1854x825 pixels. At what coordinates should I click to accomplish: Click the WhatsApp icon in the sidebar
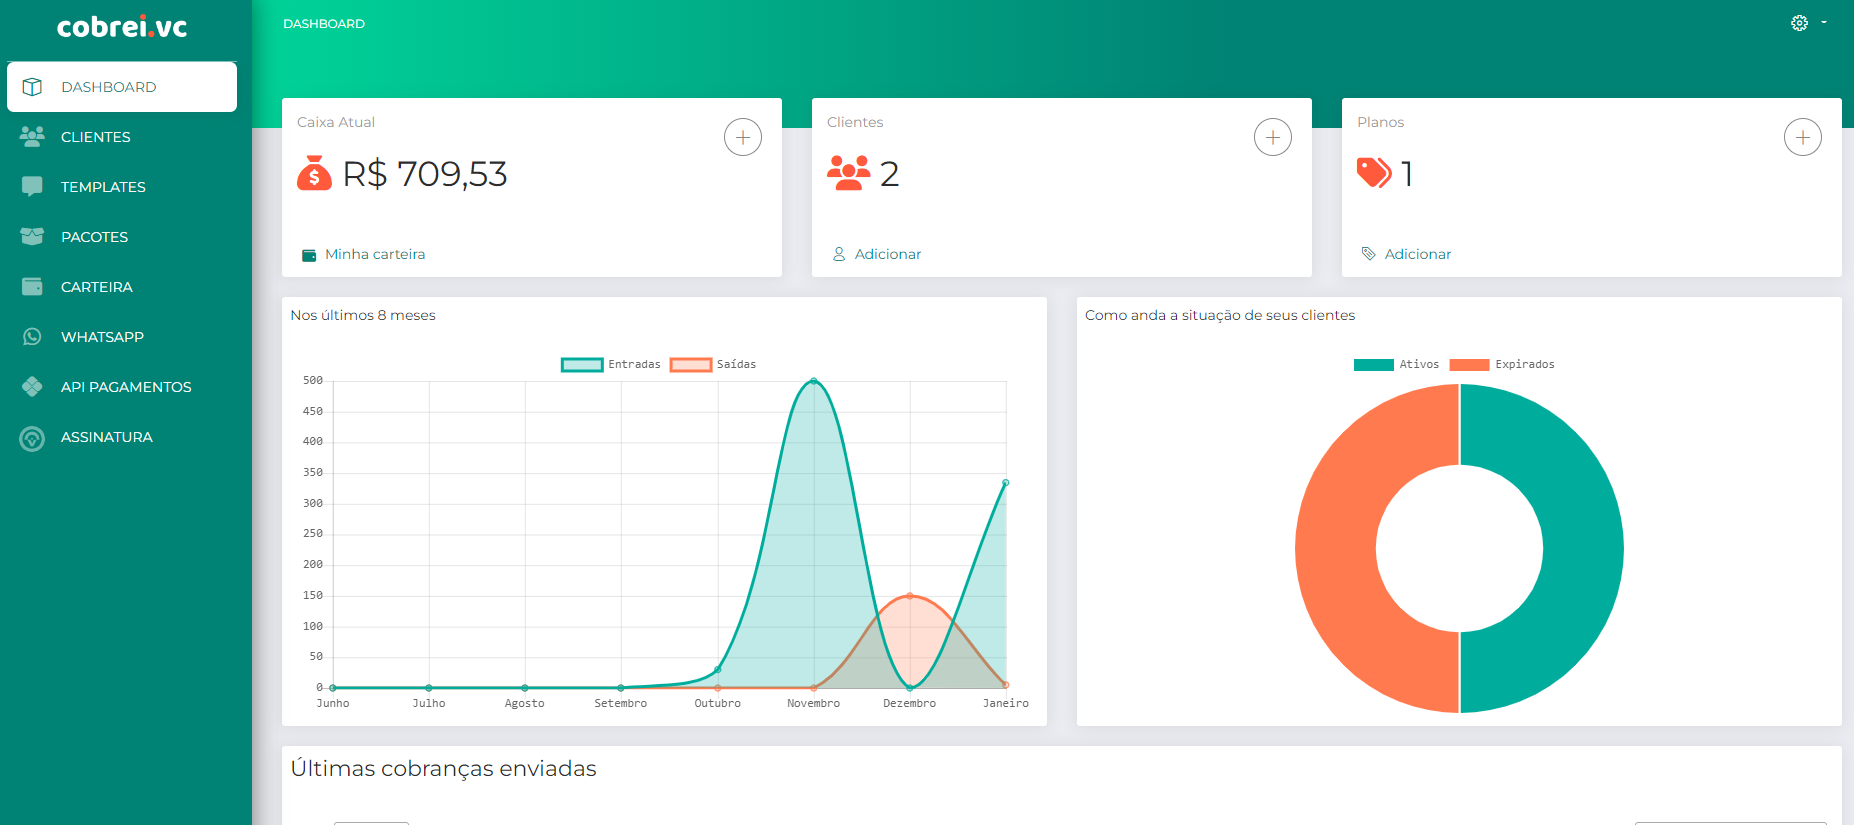[x=32, y=337]
